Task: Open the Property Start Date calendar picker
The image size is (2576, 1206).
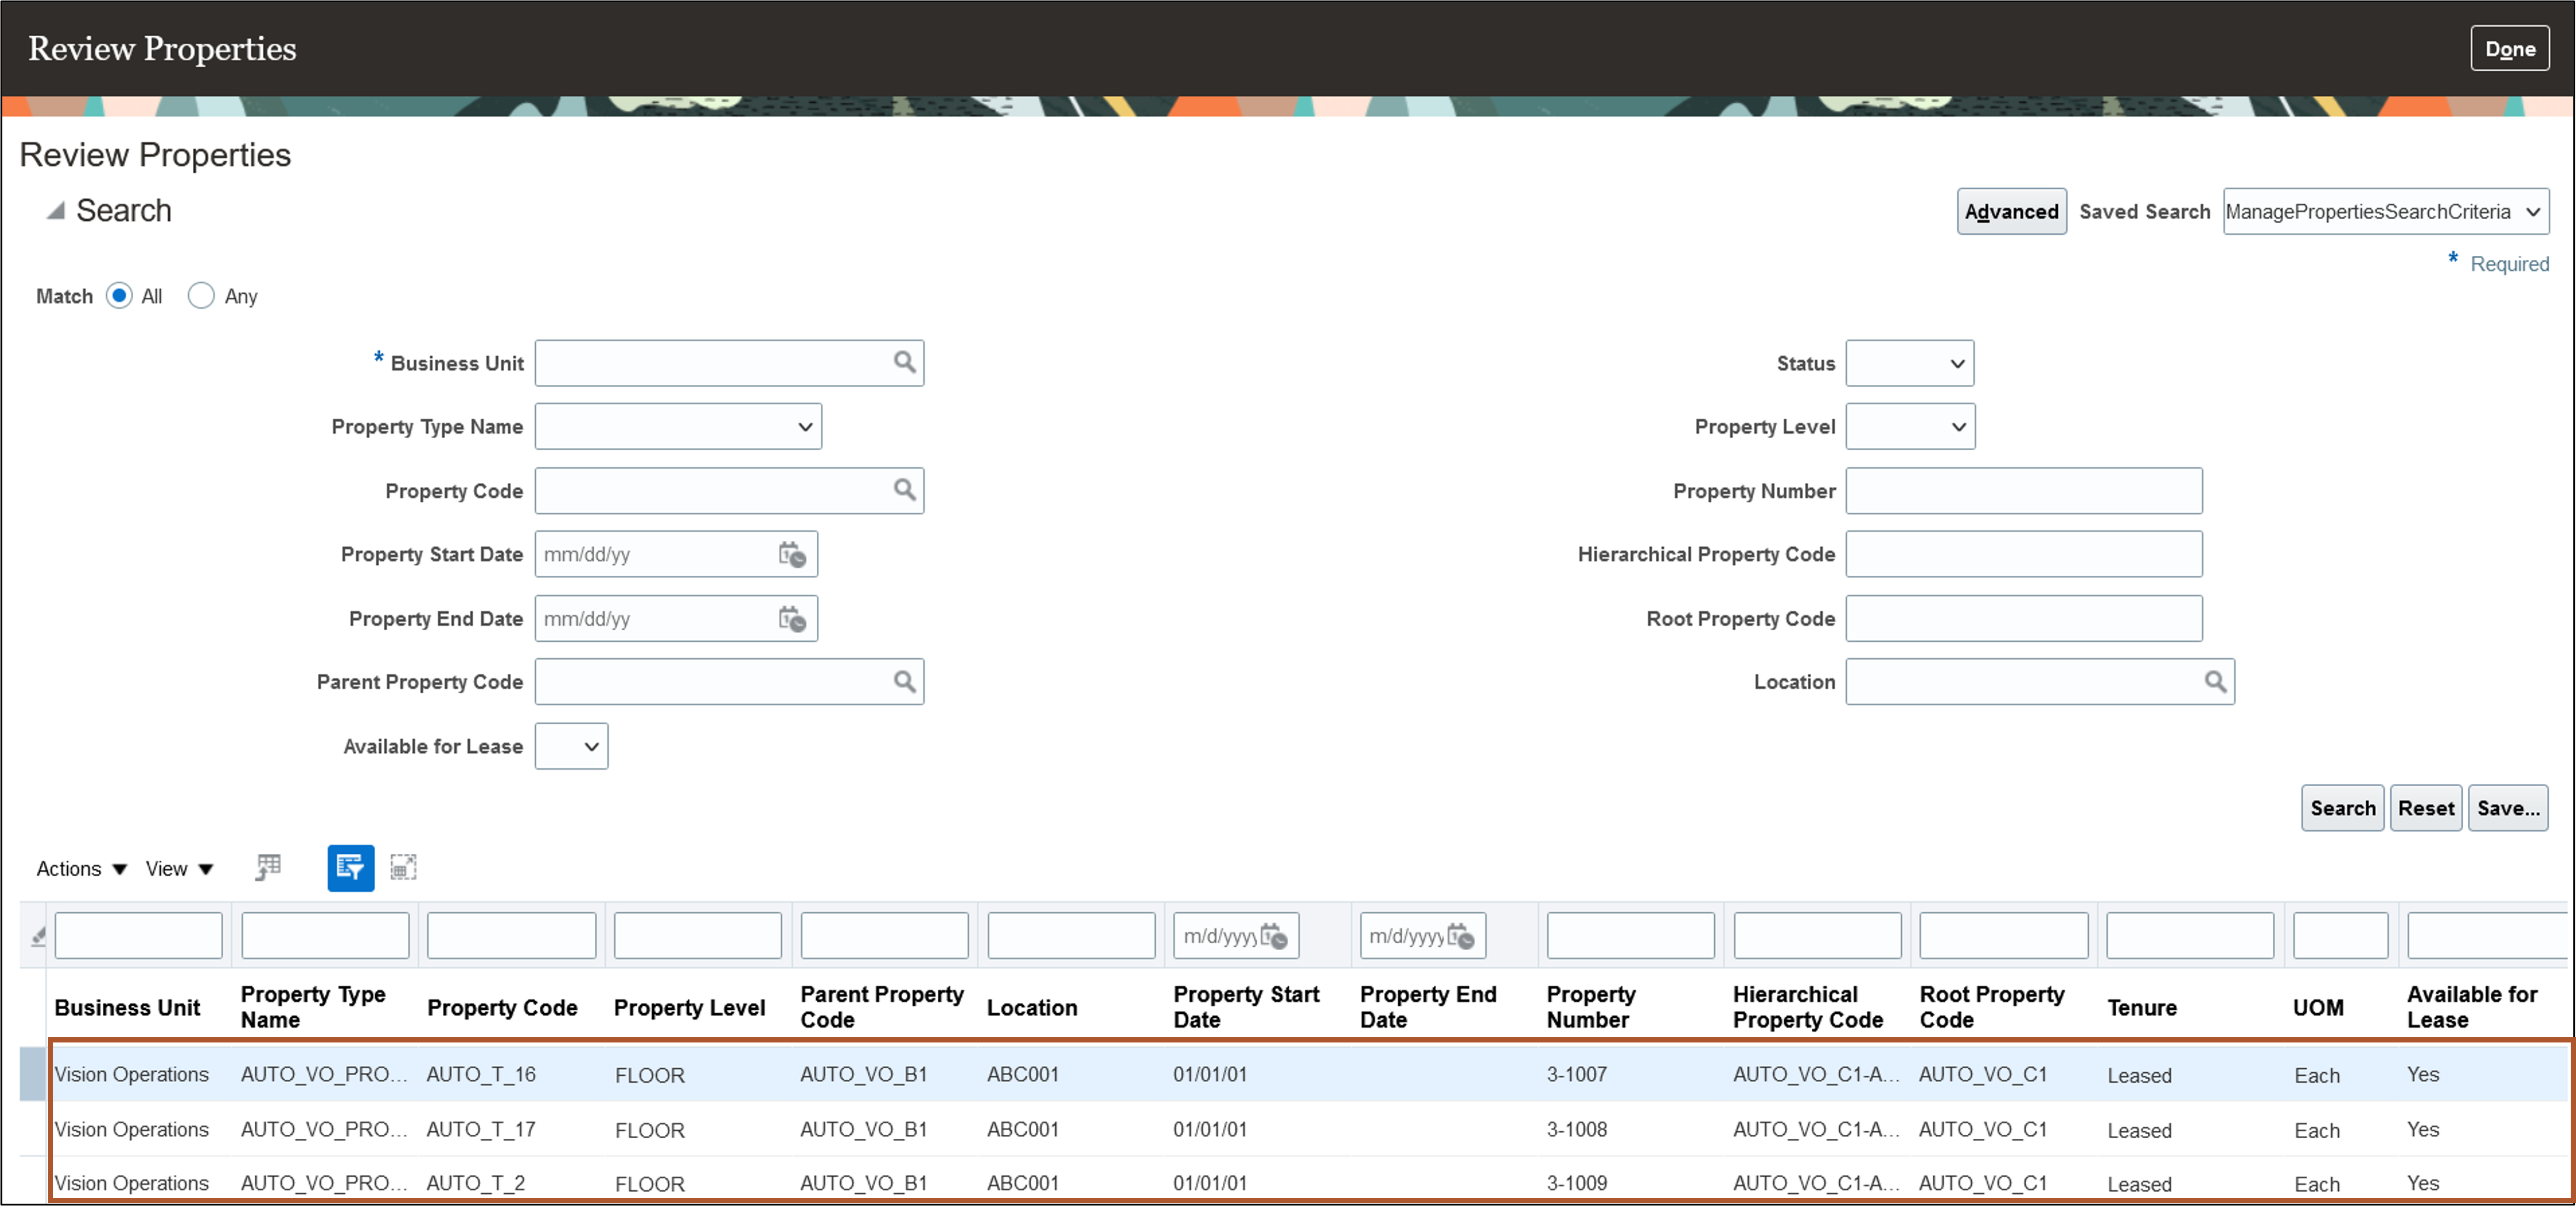Action: (792, 555)
